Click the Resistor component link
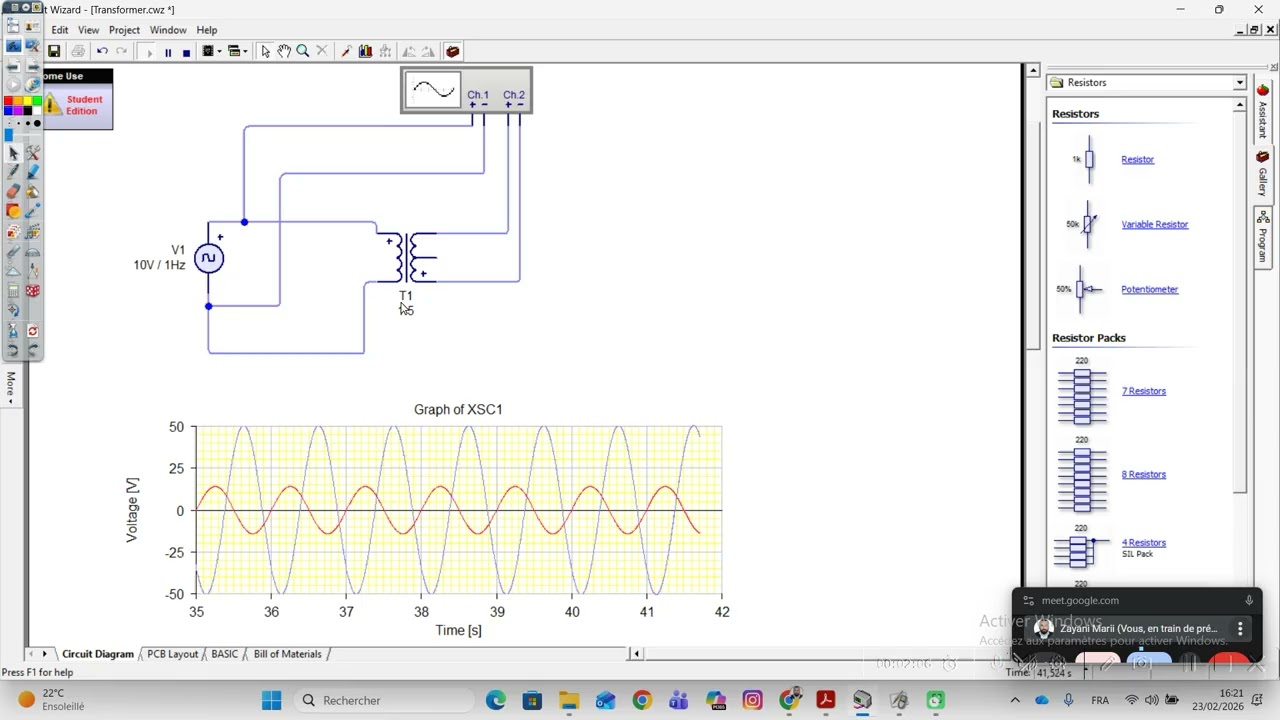This screenshot has width=1280, height=720. [x=1137, y=160]
